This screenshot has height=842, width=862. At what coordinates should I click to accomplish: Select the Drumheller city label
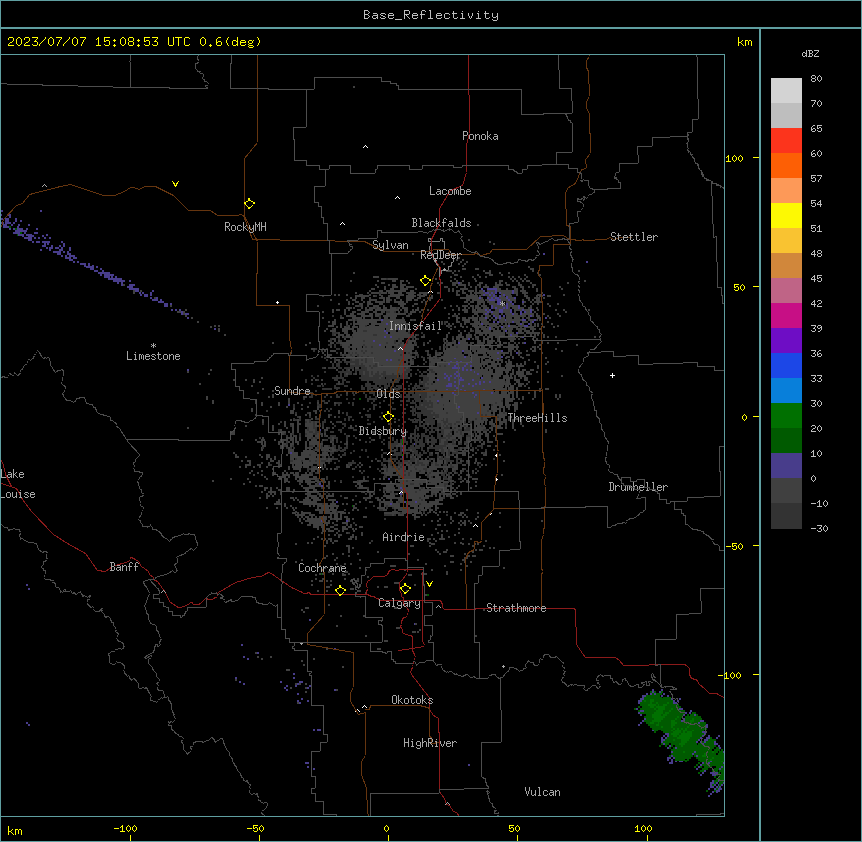(638, 487)
